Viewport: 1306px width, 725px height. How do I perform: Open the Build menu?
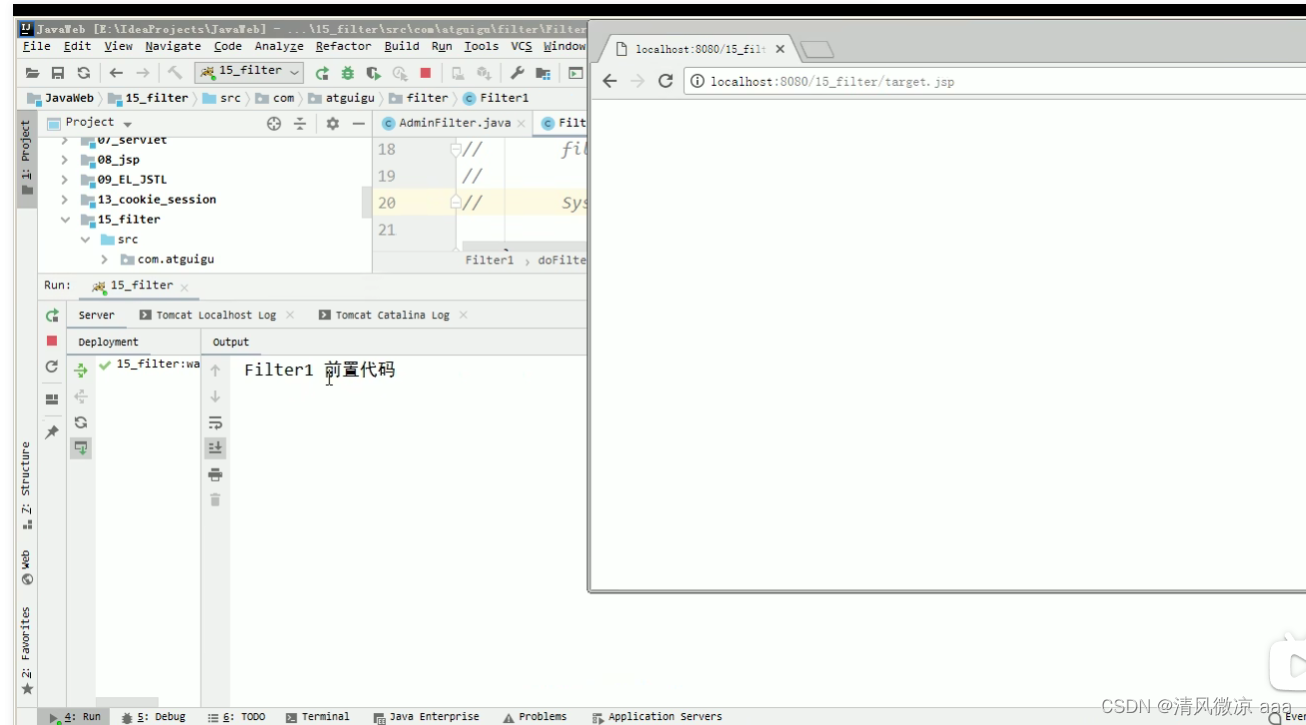click(402, 46)
